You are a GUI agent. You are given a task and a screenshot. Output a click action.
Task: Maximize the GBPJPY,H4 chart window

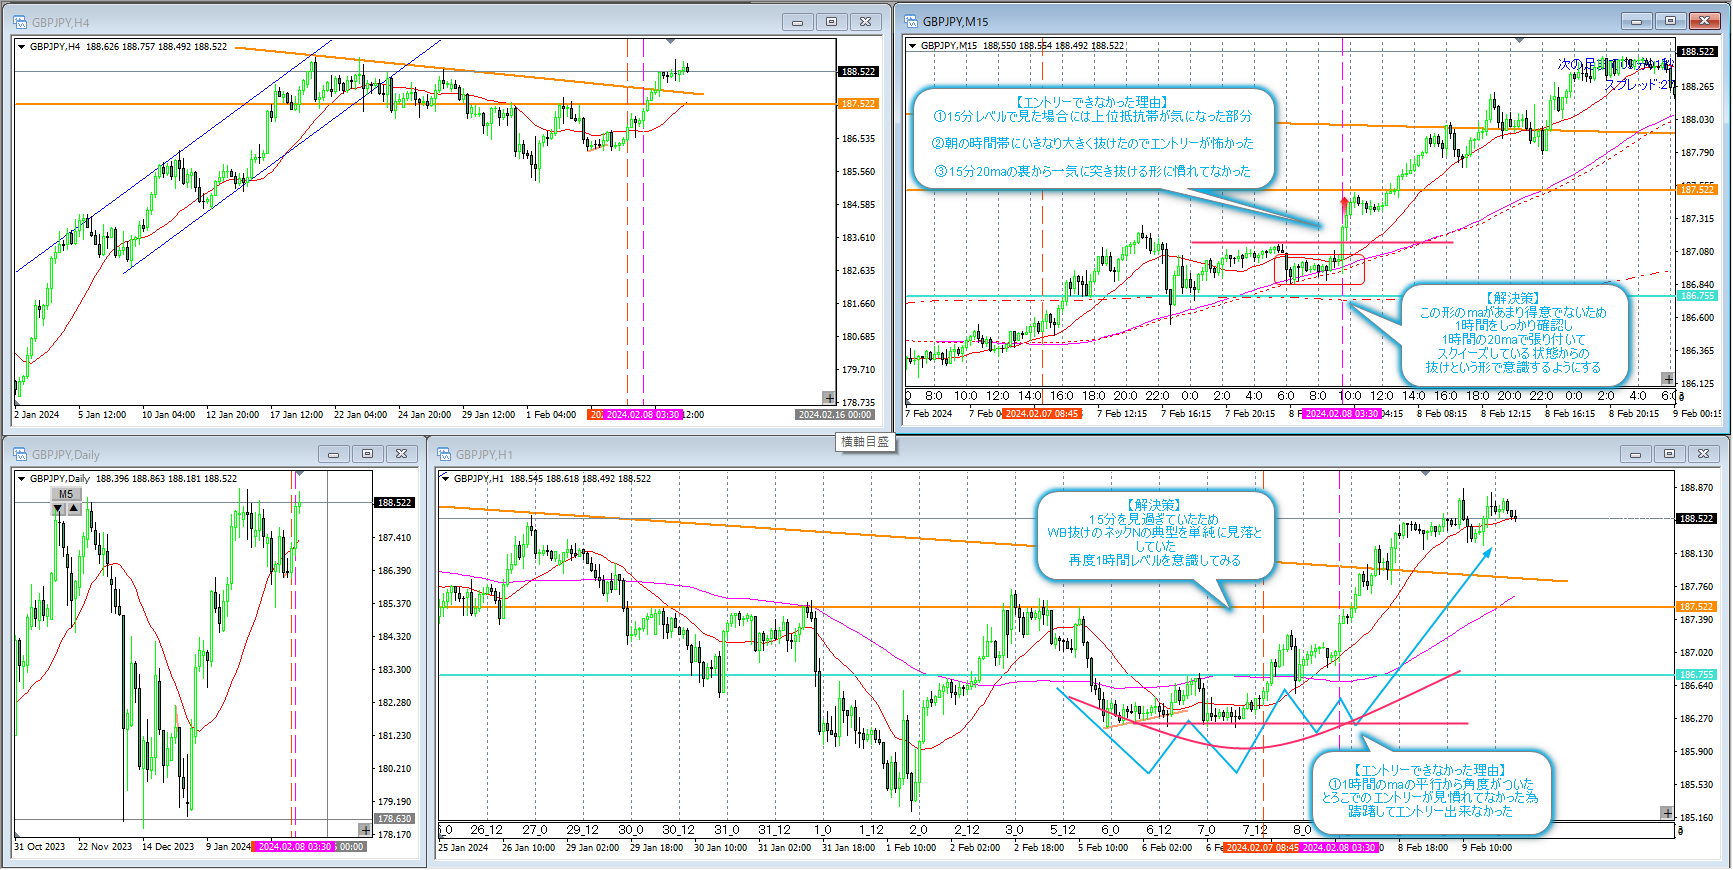(831, 22)
